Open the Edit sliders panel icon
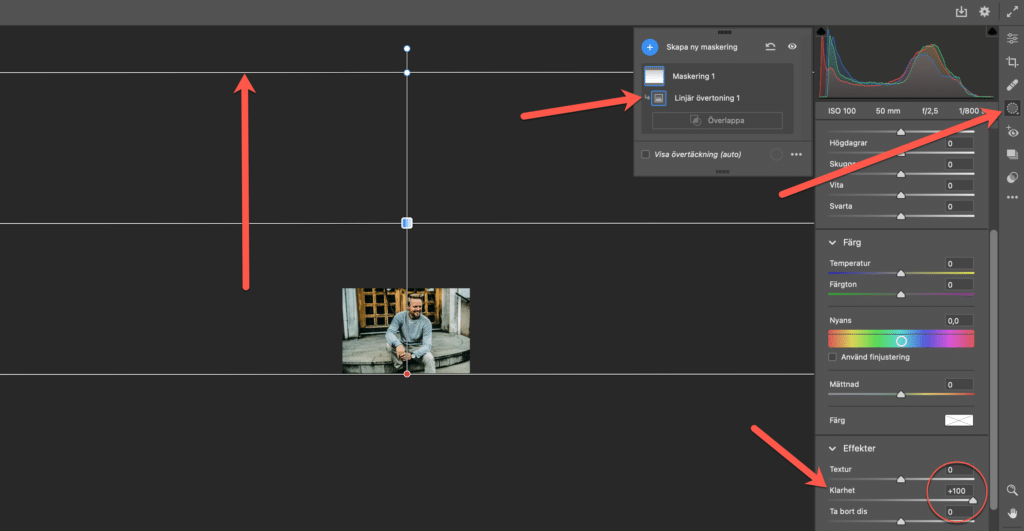The width and height of the screenshot is (1024, 531). tap(1011, 38)
